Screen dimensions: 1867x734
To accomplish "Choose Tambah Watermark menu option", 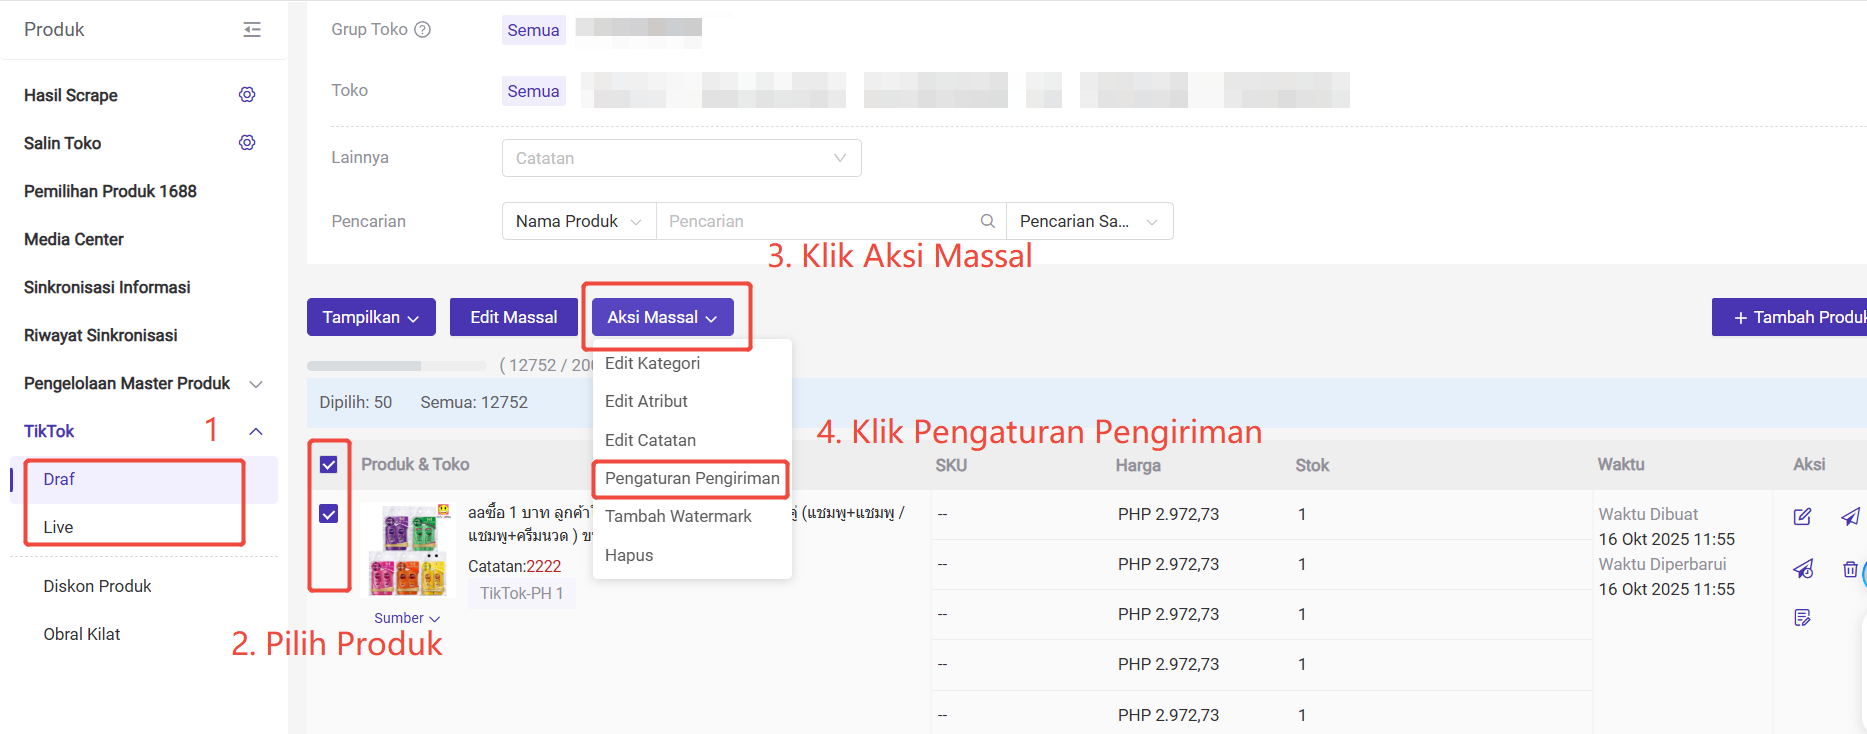I will coord(678,516).
